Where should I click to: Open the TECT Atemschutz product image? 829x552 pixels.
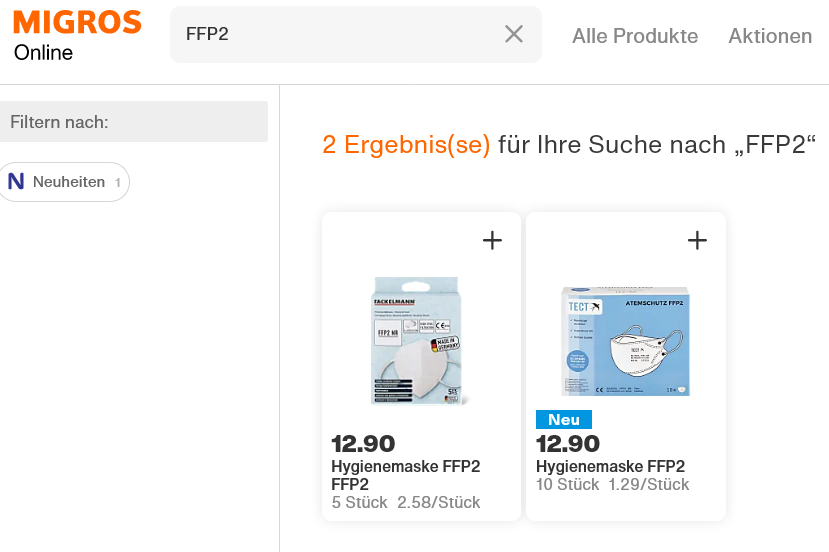coord(626,340)
